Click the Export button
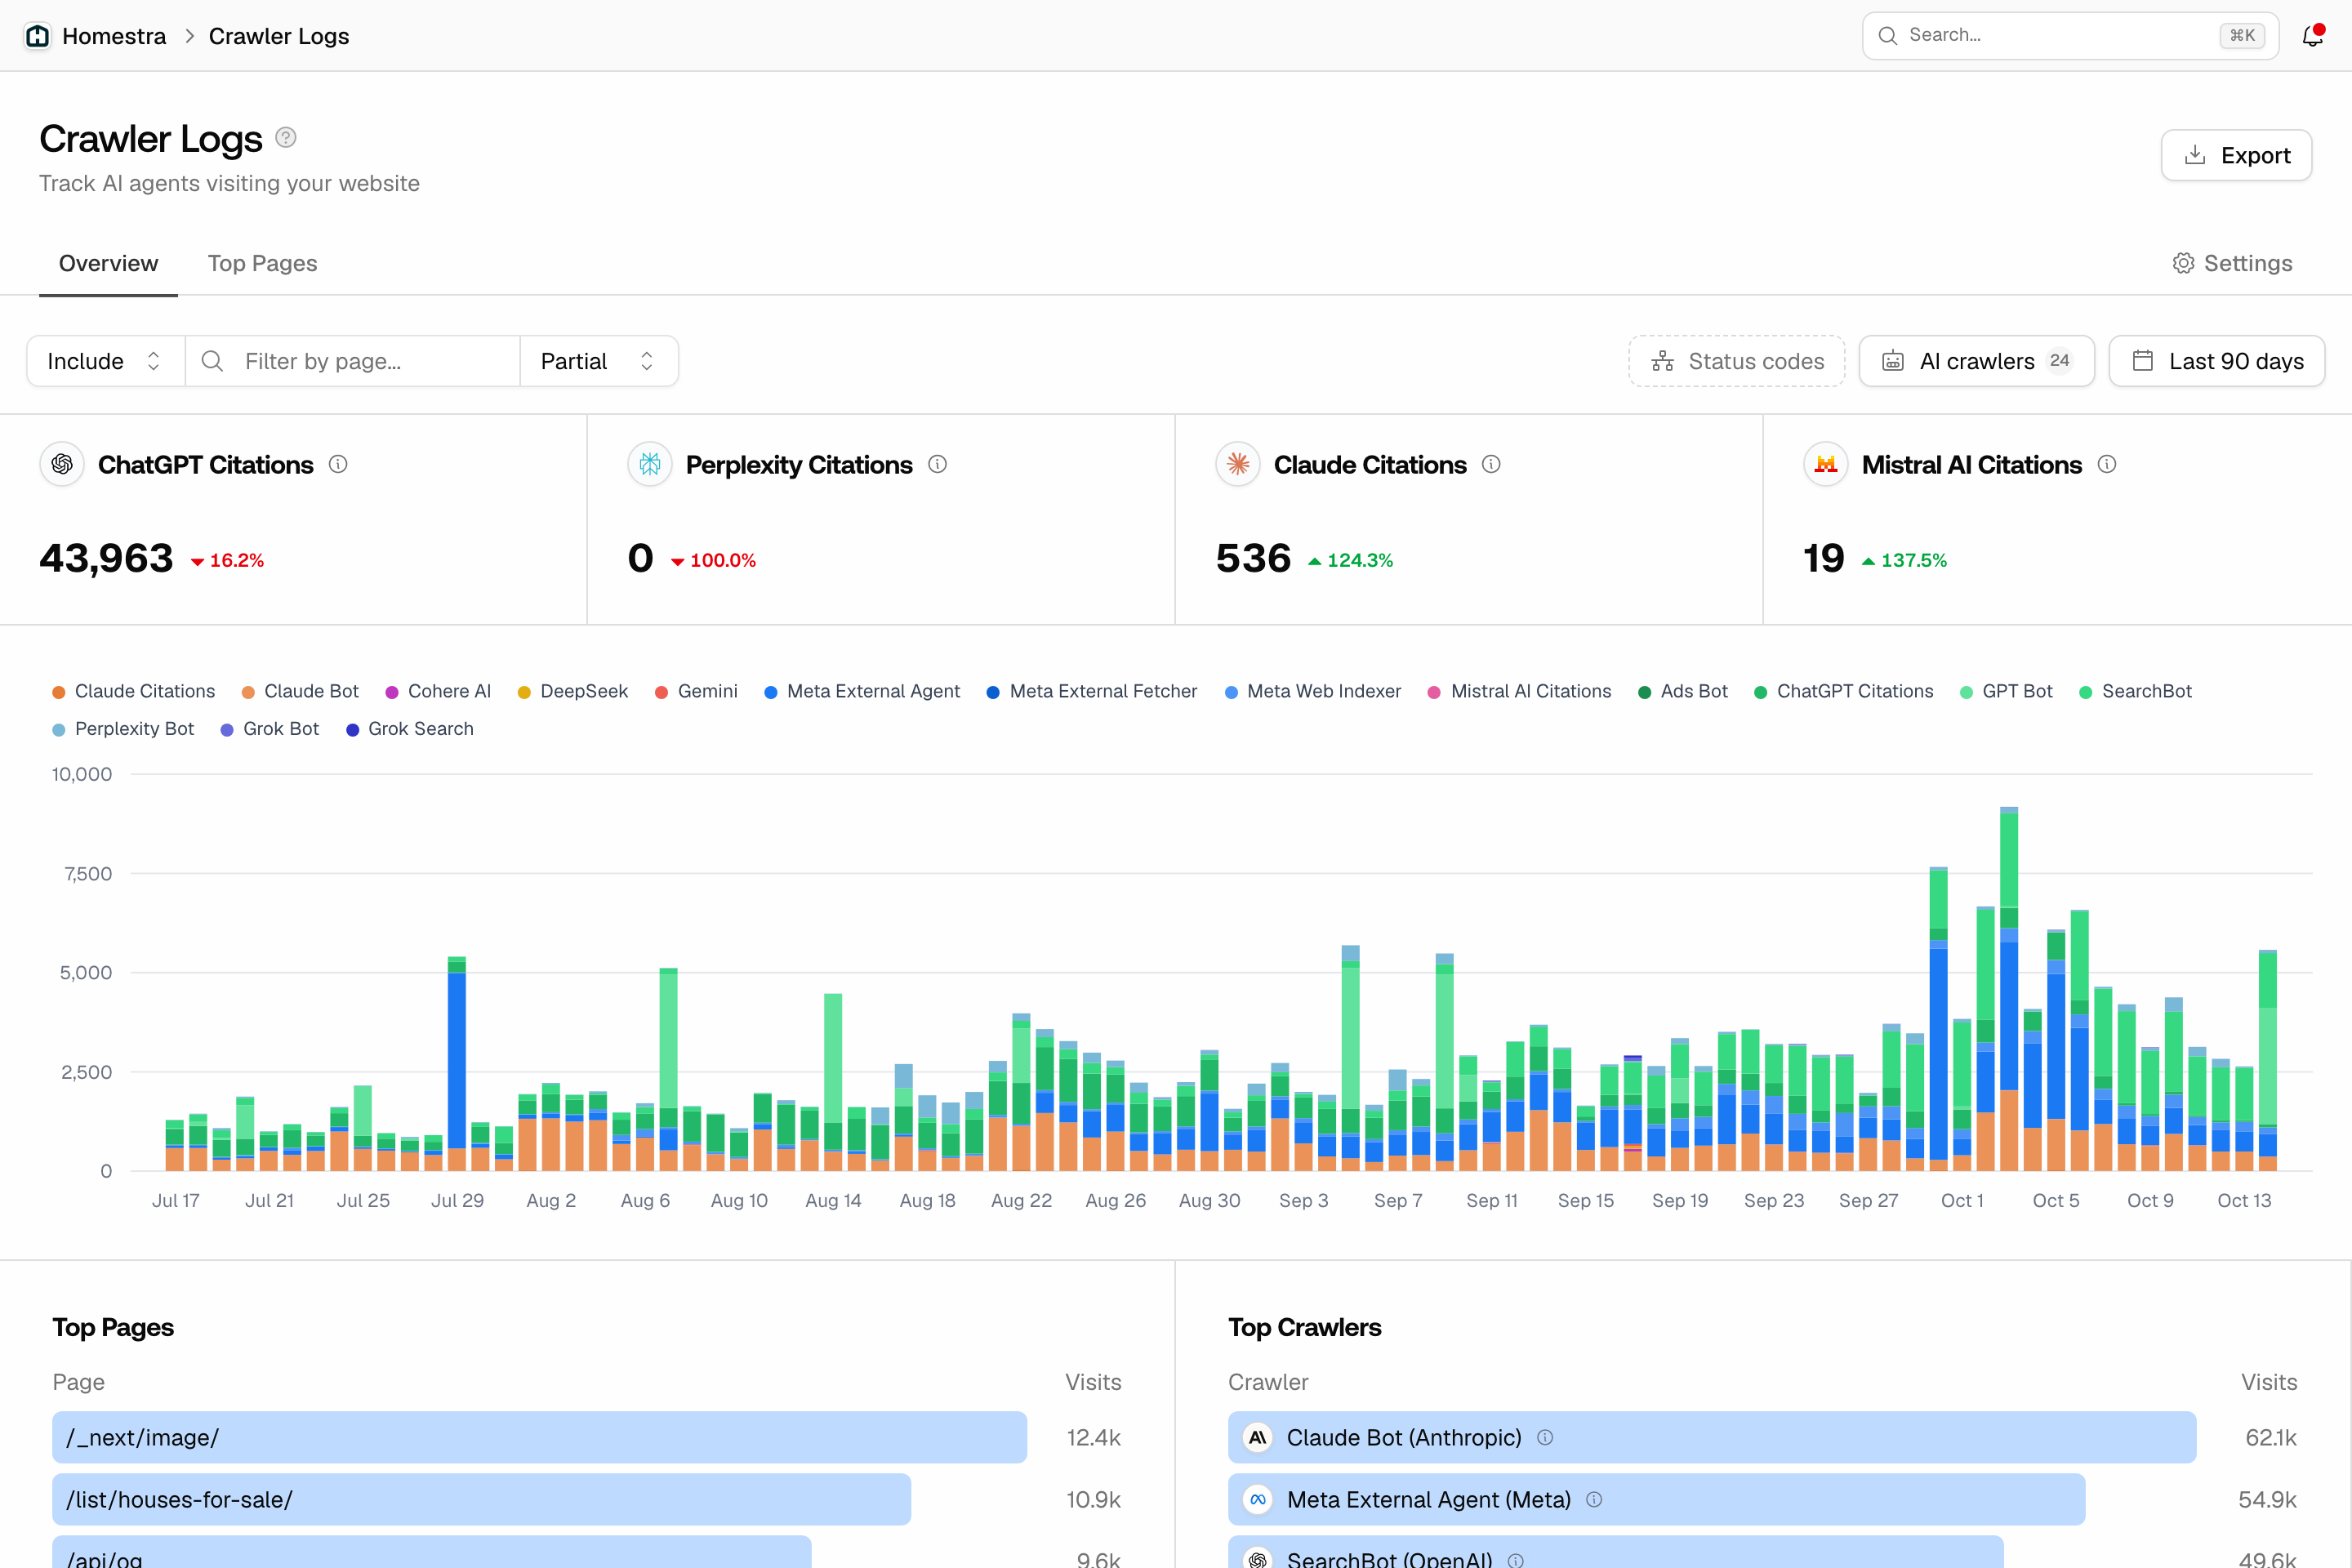Image resolution: width=2352 pixels, height=1568 pixels. (x=2236, y=155)
